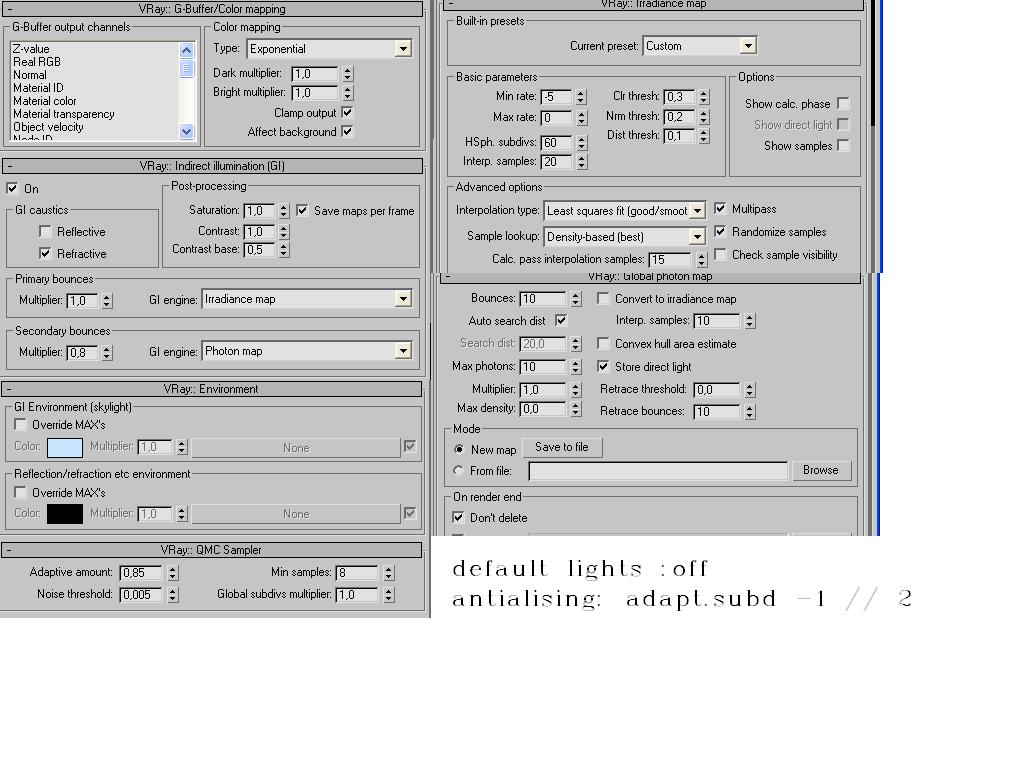Toggle Store direct light checkbox
This screenshot has height=768, width=1024.
pyautogui.click(x=603, y=366)
